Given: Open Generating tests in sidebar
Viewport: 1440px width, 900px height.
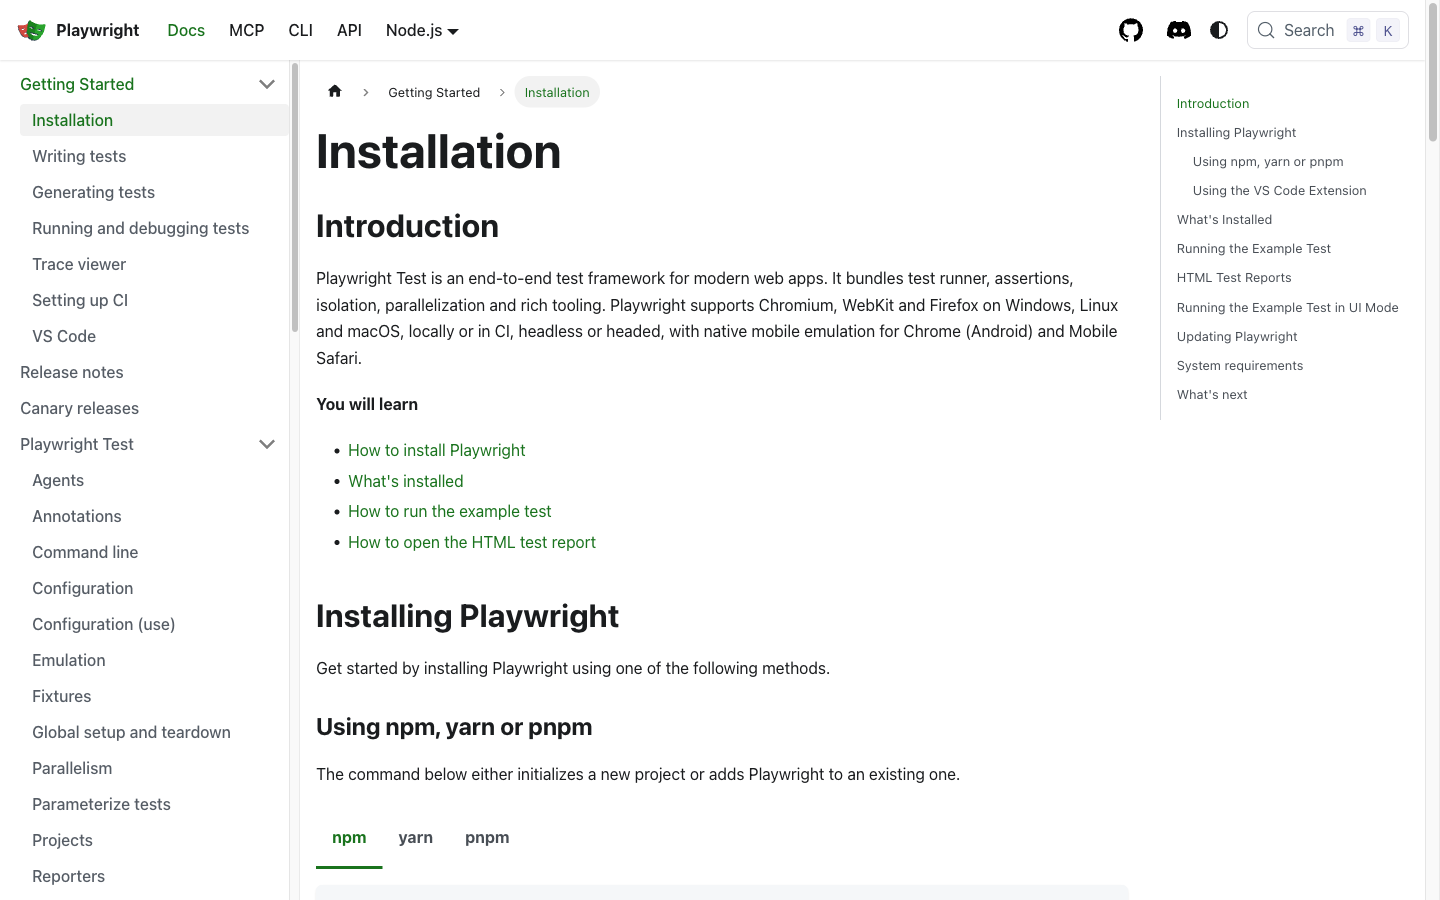Looking at the screenshot, I should (x=93, y=192).
